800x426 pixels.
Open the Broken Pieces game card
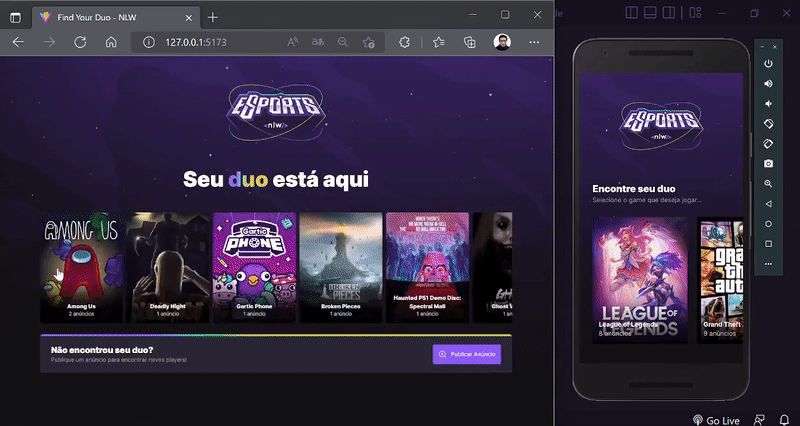coord(341,267)
